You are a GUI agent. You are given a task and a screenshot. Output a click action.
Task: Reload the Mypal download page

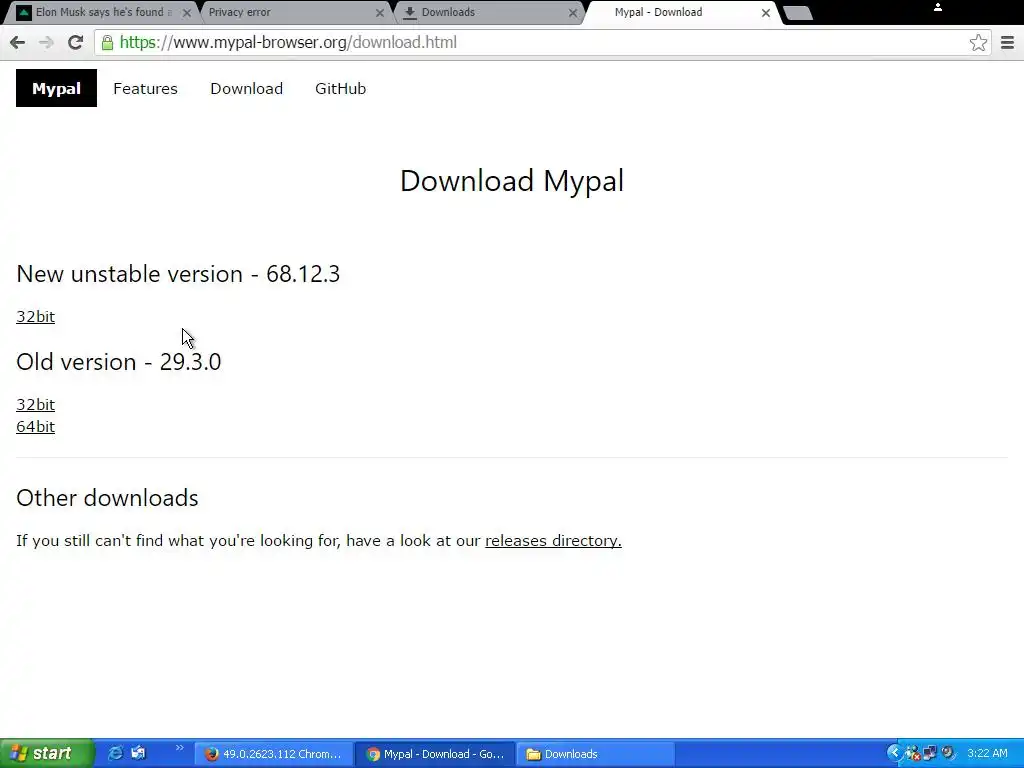(76, 42)
